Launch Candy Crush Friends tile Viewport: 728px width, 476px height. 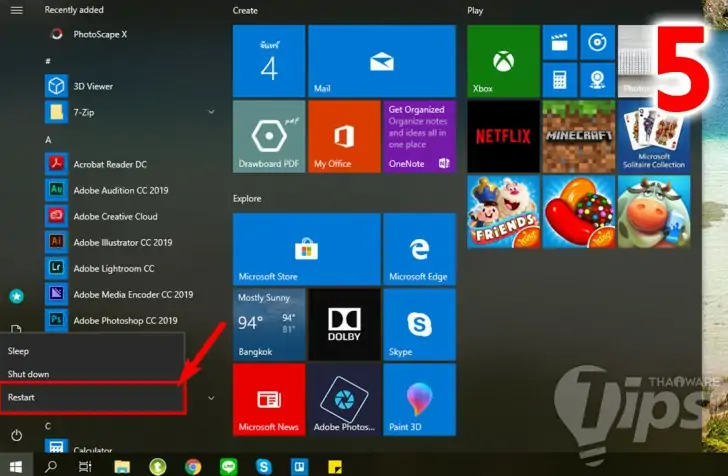[503, 212]
